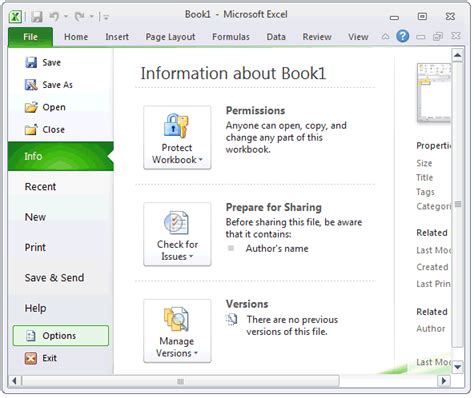Switch to the Page Layout tab

pos(170,37)
